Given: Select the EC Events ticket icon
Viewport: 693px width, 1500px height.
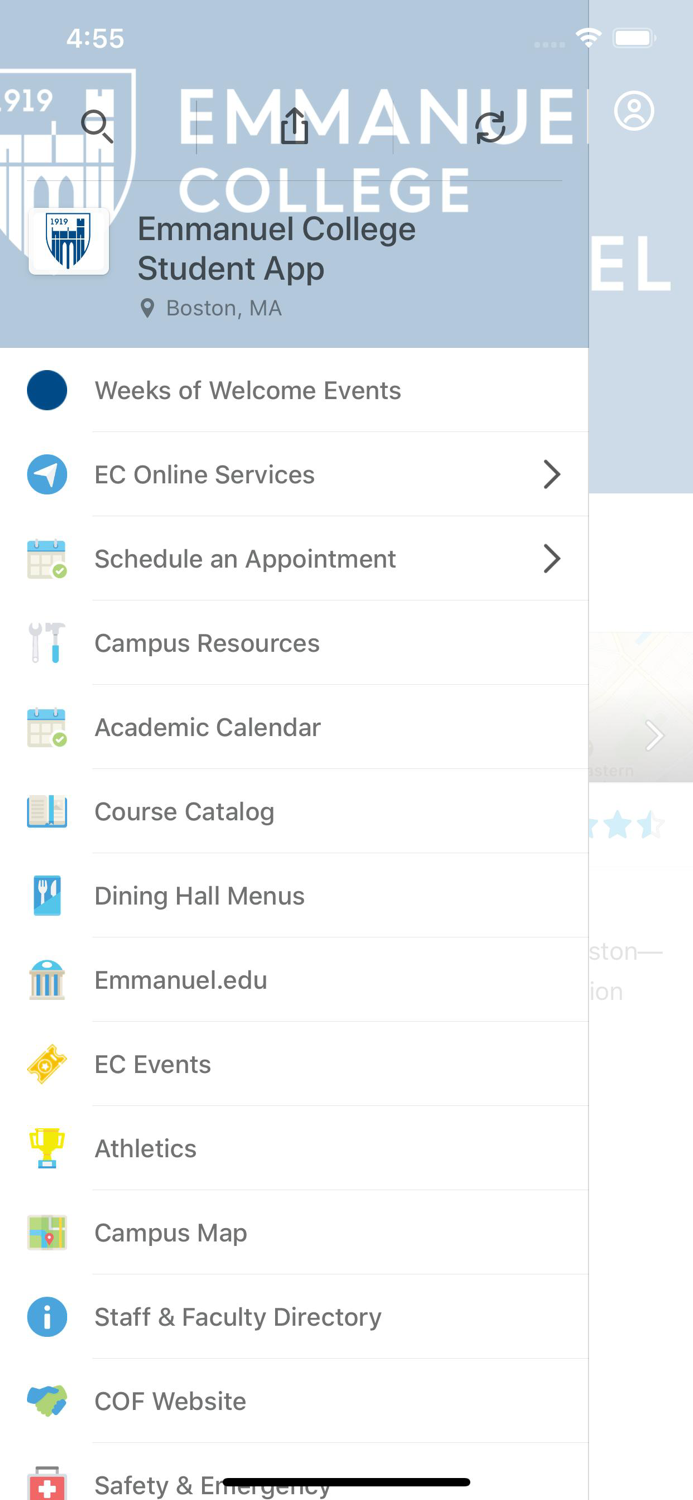Looking at the screenshot, I should tap(47, 1064).
